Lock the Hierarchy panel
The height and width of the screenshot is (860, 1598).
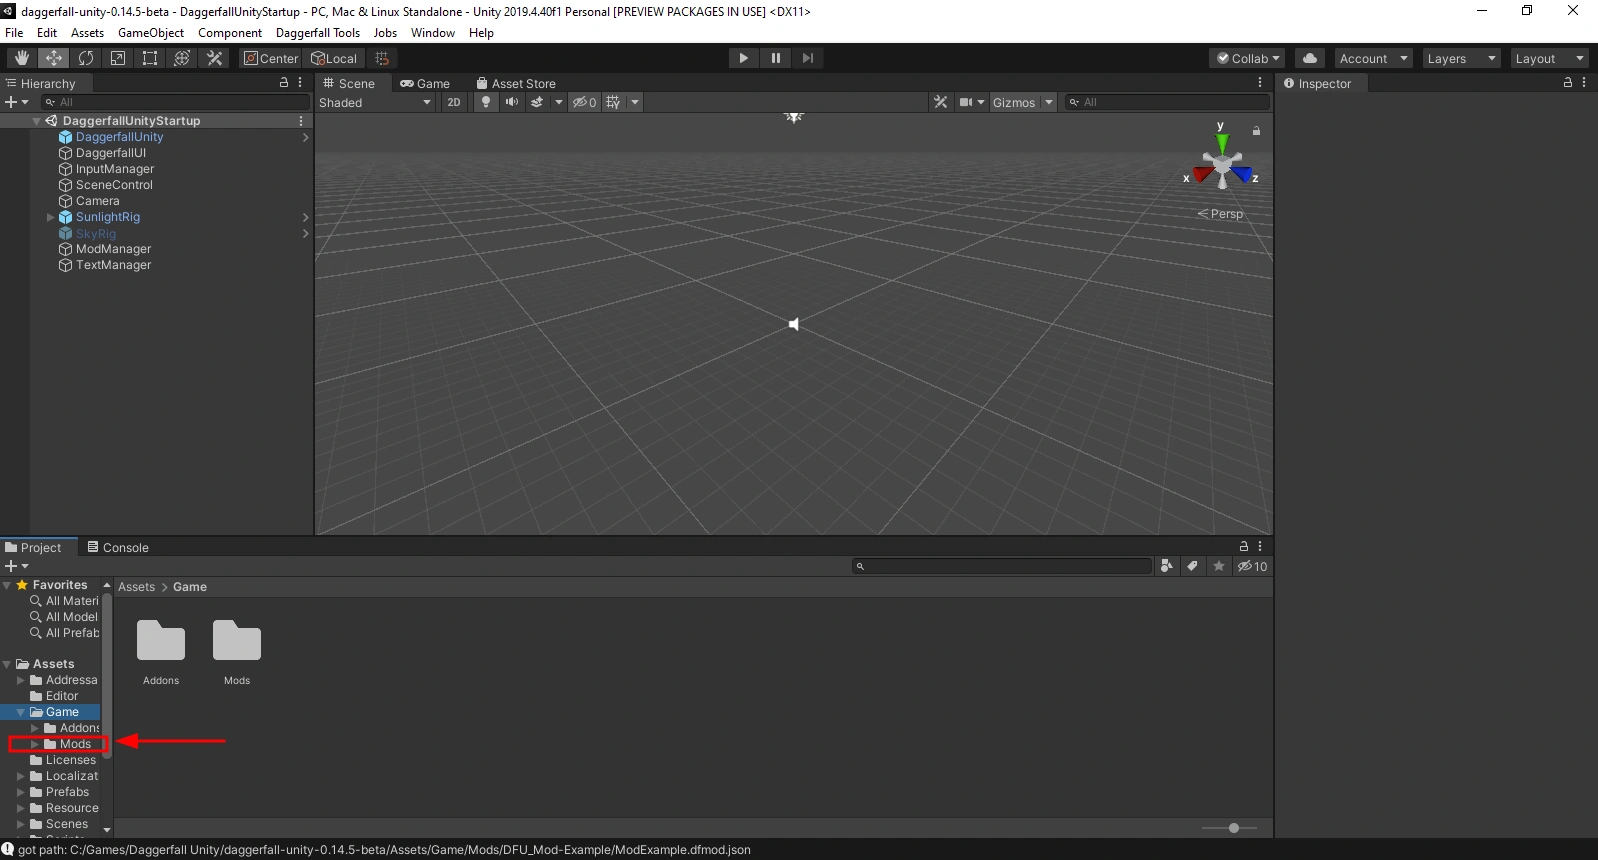pyautogui.click(x=284, y=83)
